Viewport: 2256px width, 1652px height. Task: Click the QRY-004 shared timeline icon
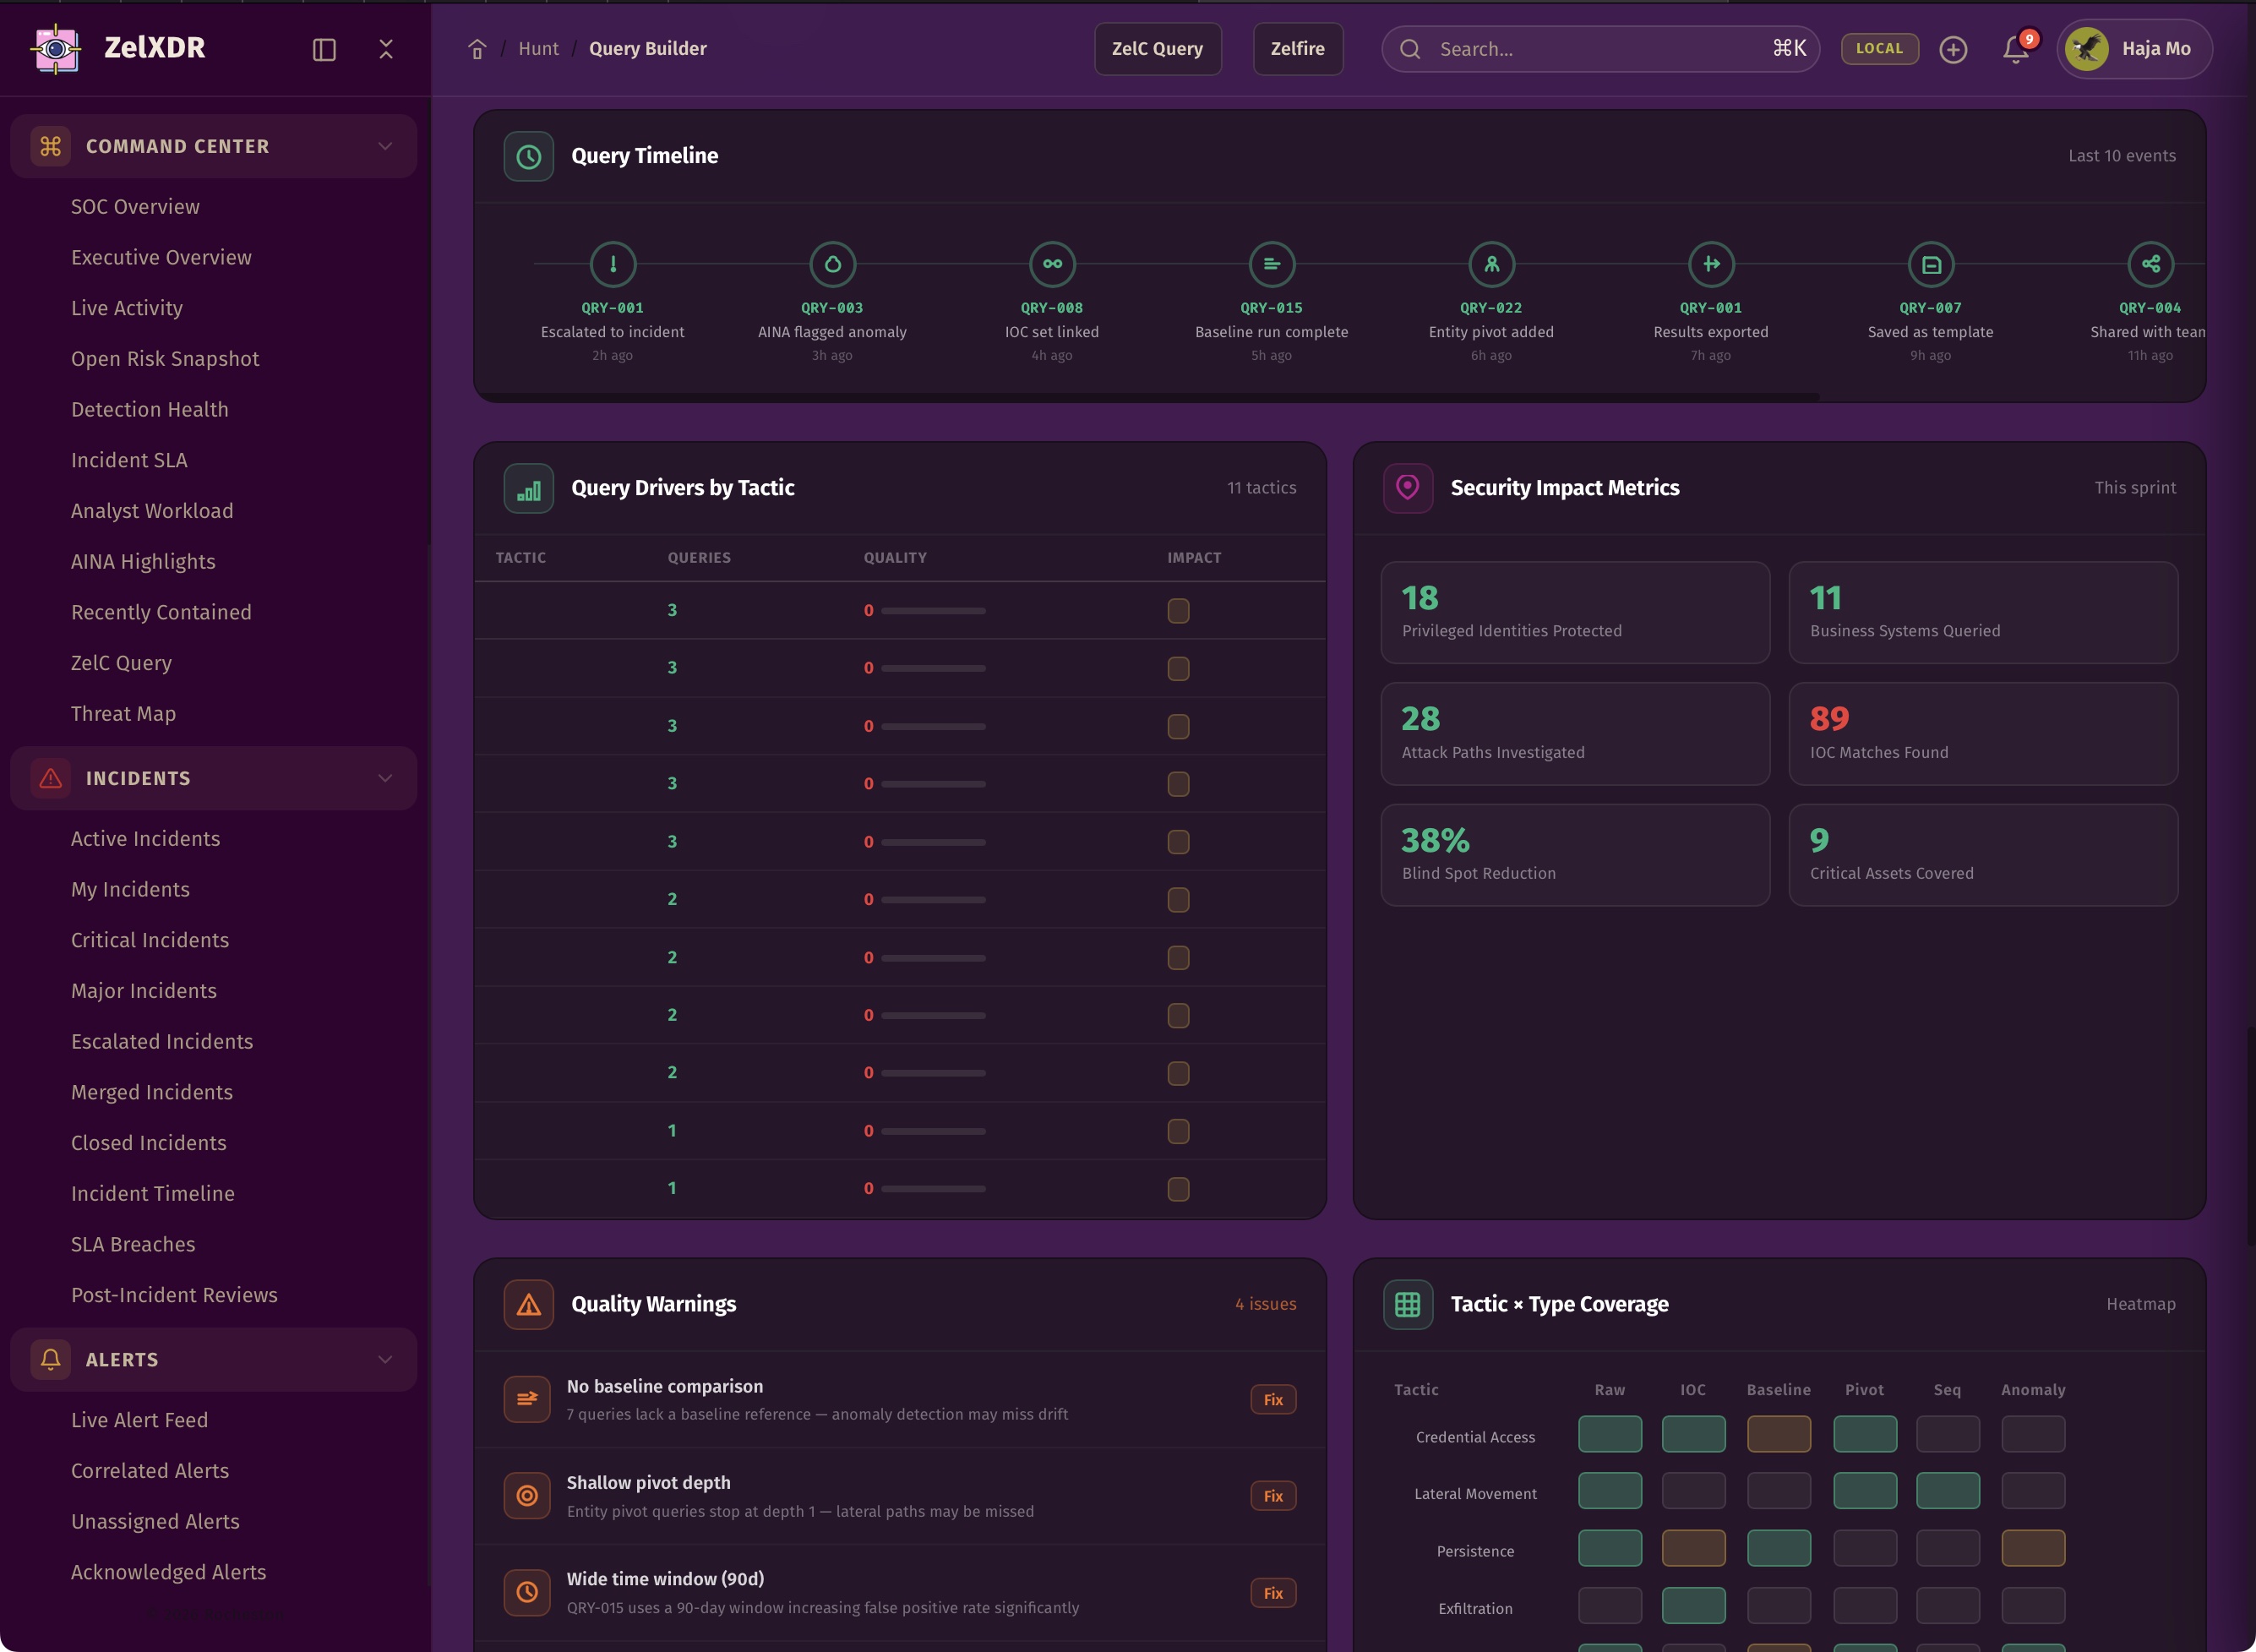click(x=2150, y=264)
